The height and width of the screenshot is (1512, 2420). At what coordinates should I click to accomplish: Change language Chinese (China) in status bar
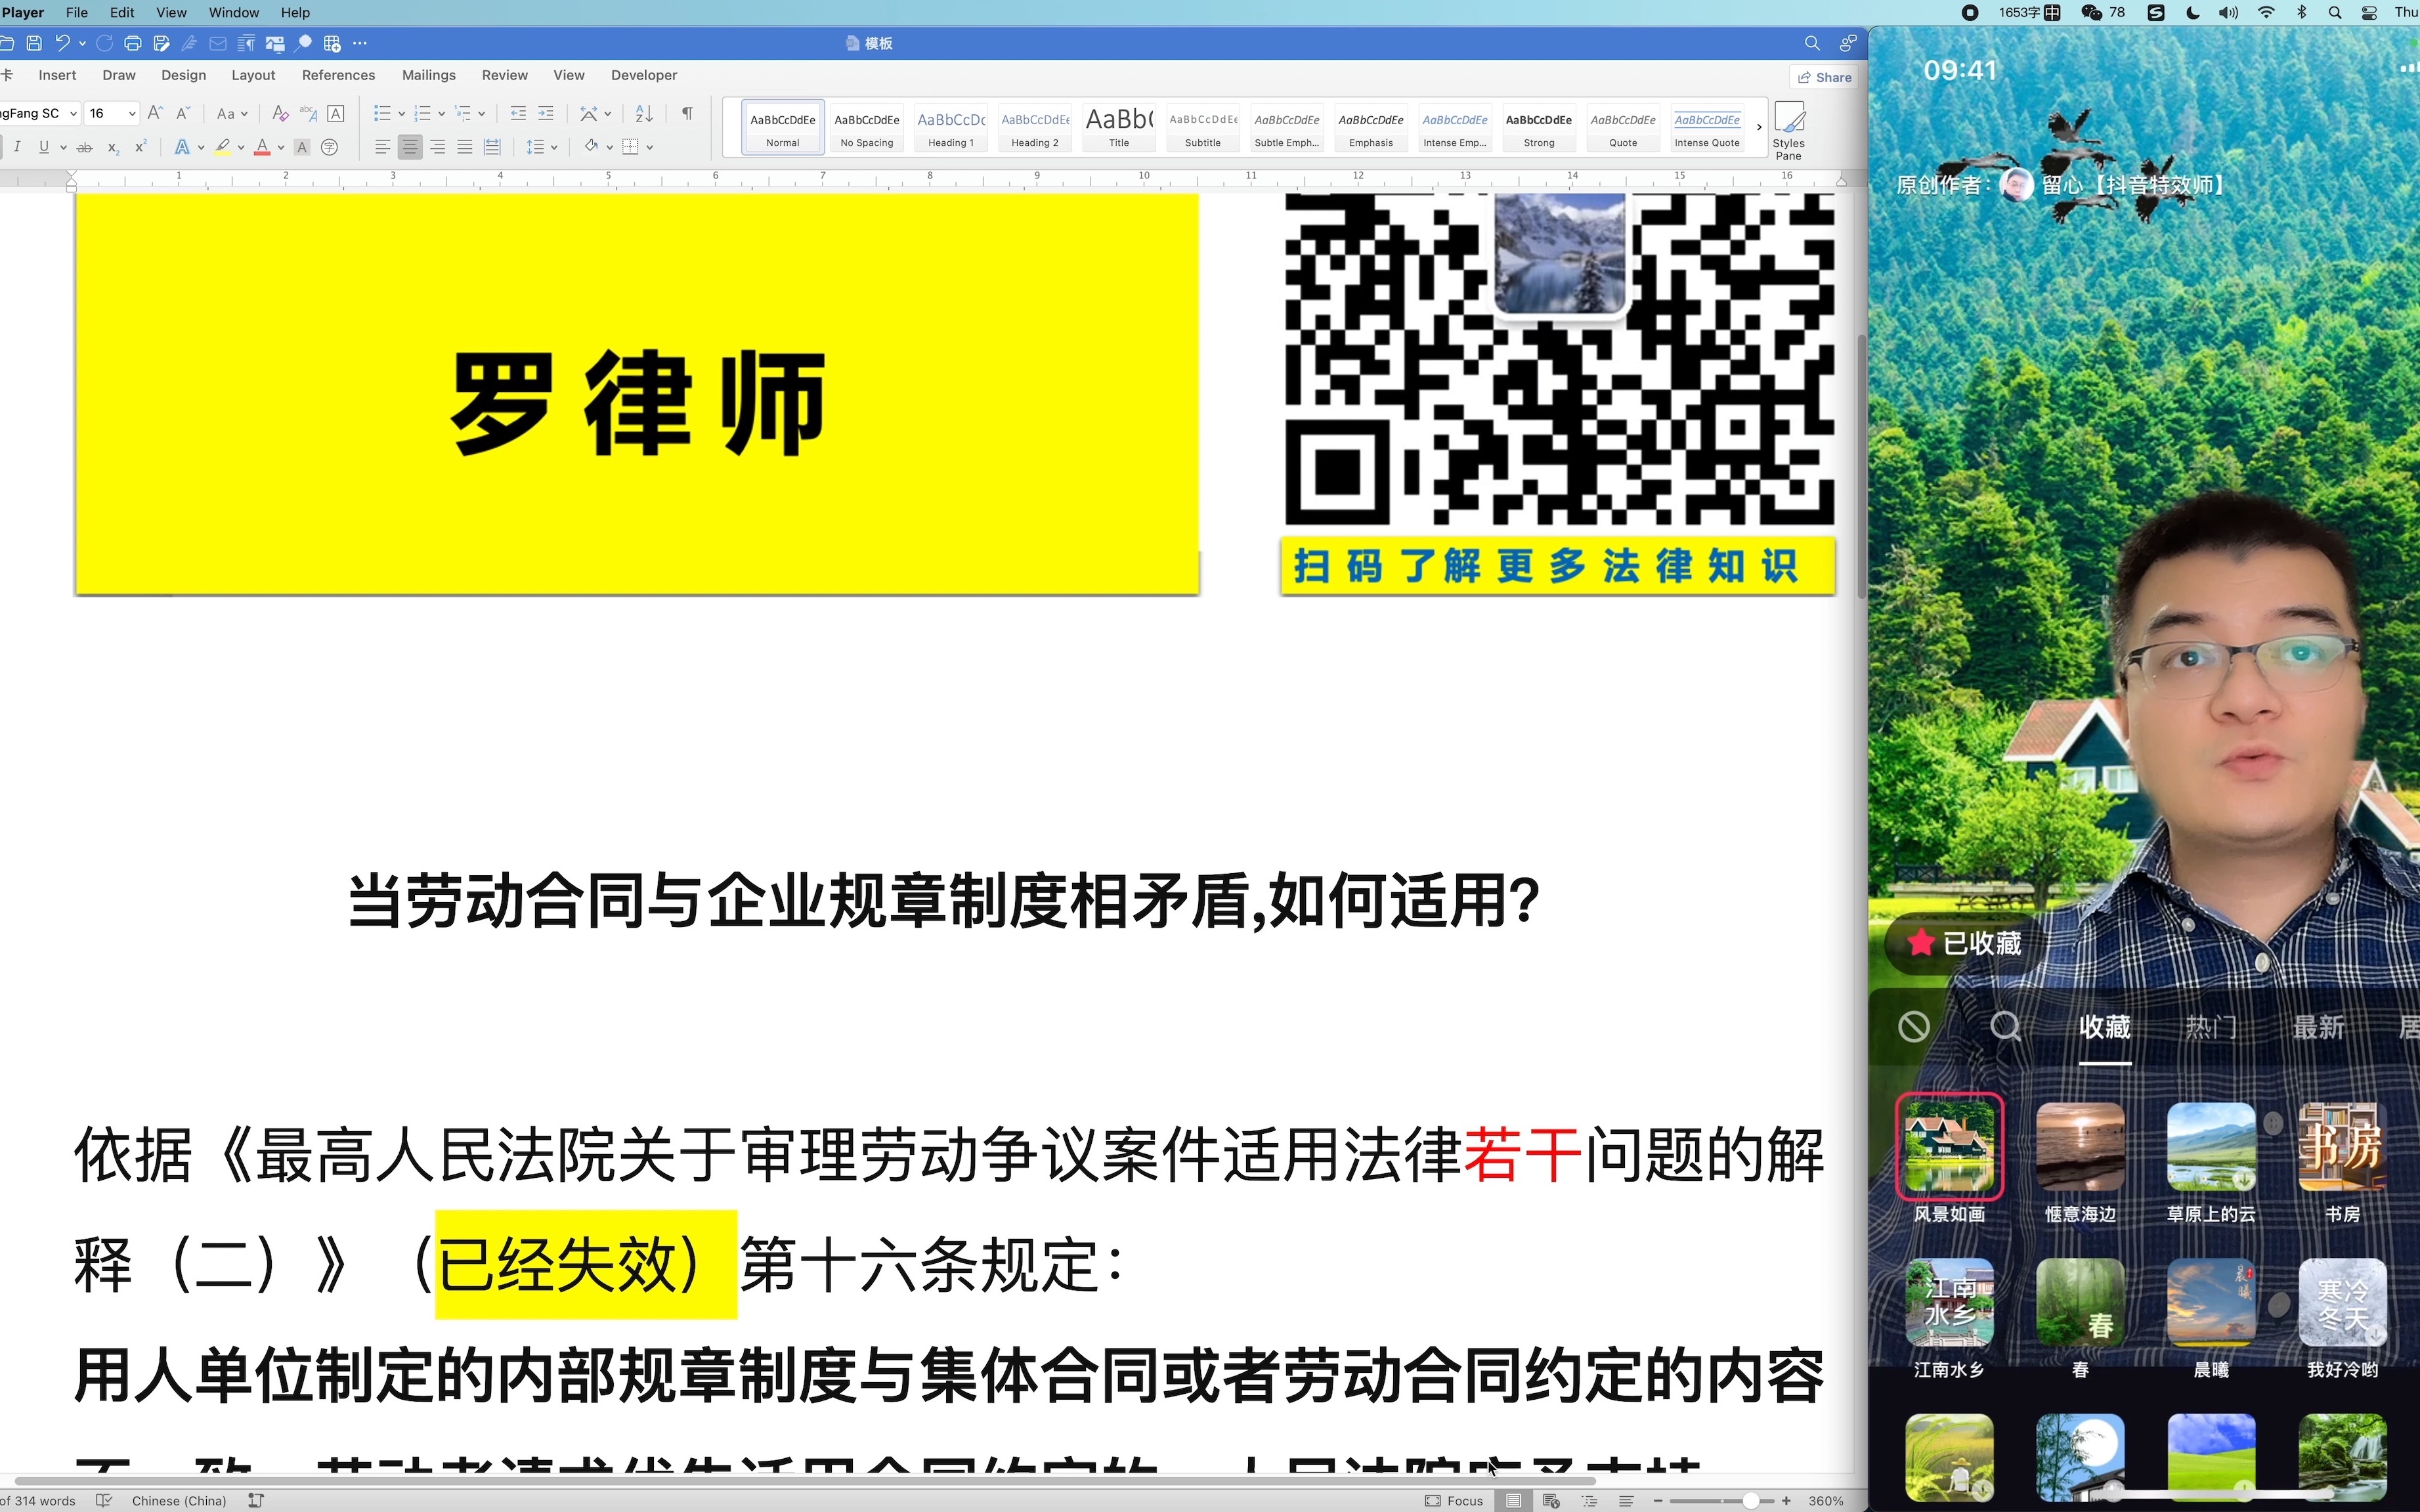pyautogui.click(x=179, y=1501)
